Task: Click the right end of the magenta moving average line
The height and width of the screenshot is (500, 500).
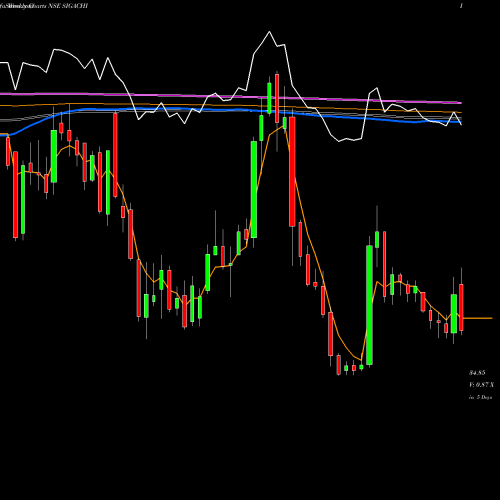Action: click(x=460, y=103)
